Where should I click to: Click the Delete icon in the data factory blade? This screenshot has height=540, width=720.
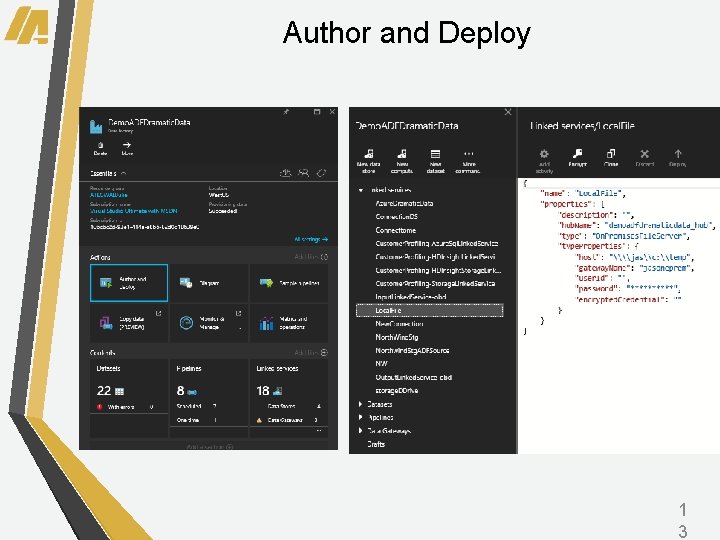click(x=100, y=145)
